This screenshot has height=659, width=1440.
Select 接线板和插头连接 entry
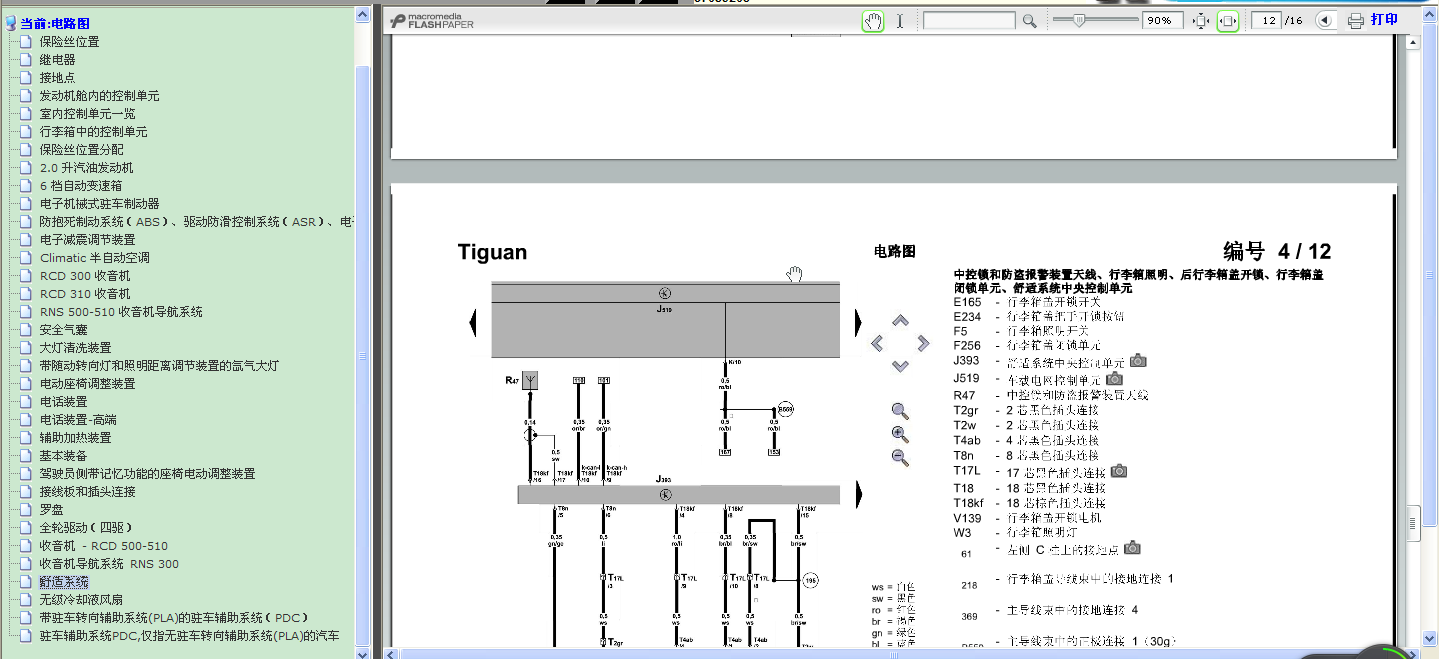pyautogui.click(x=87, y=491)
